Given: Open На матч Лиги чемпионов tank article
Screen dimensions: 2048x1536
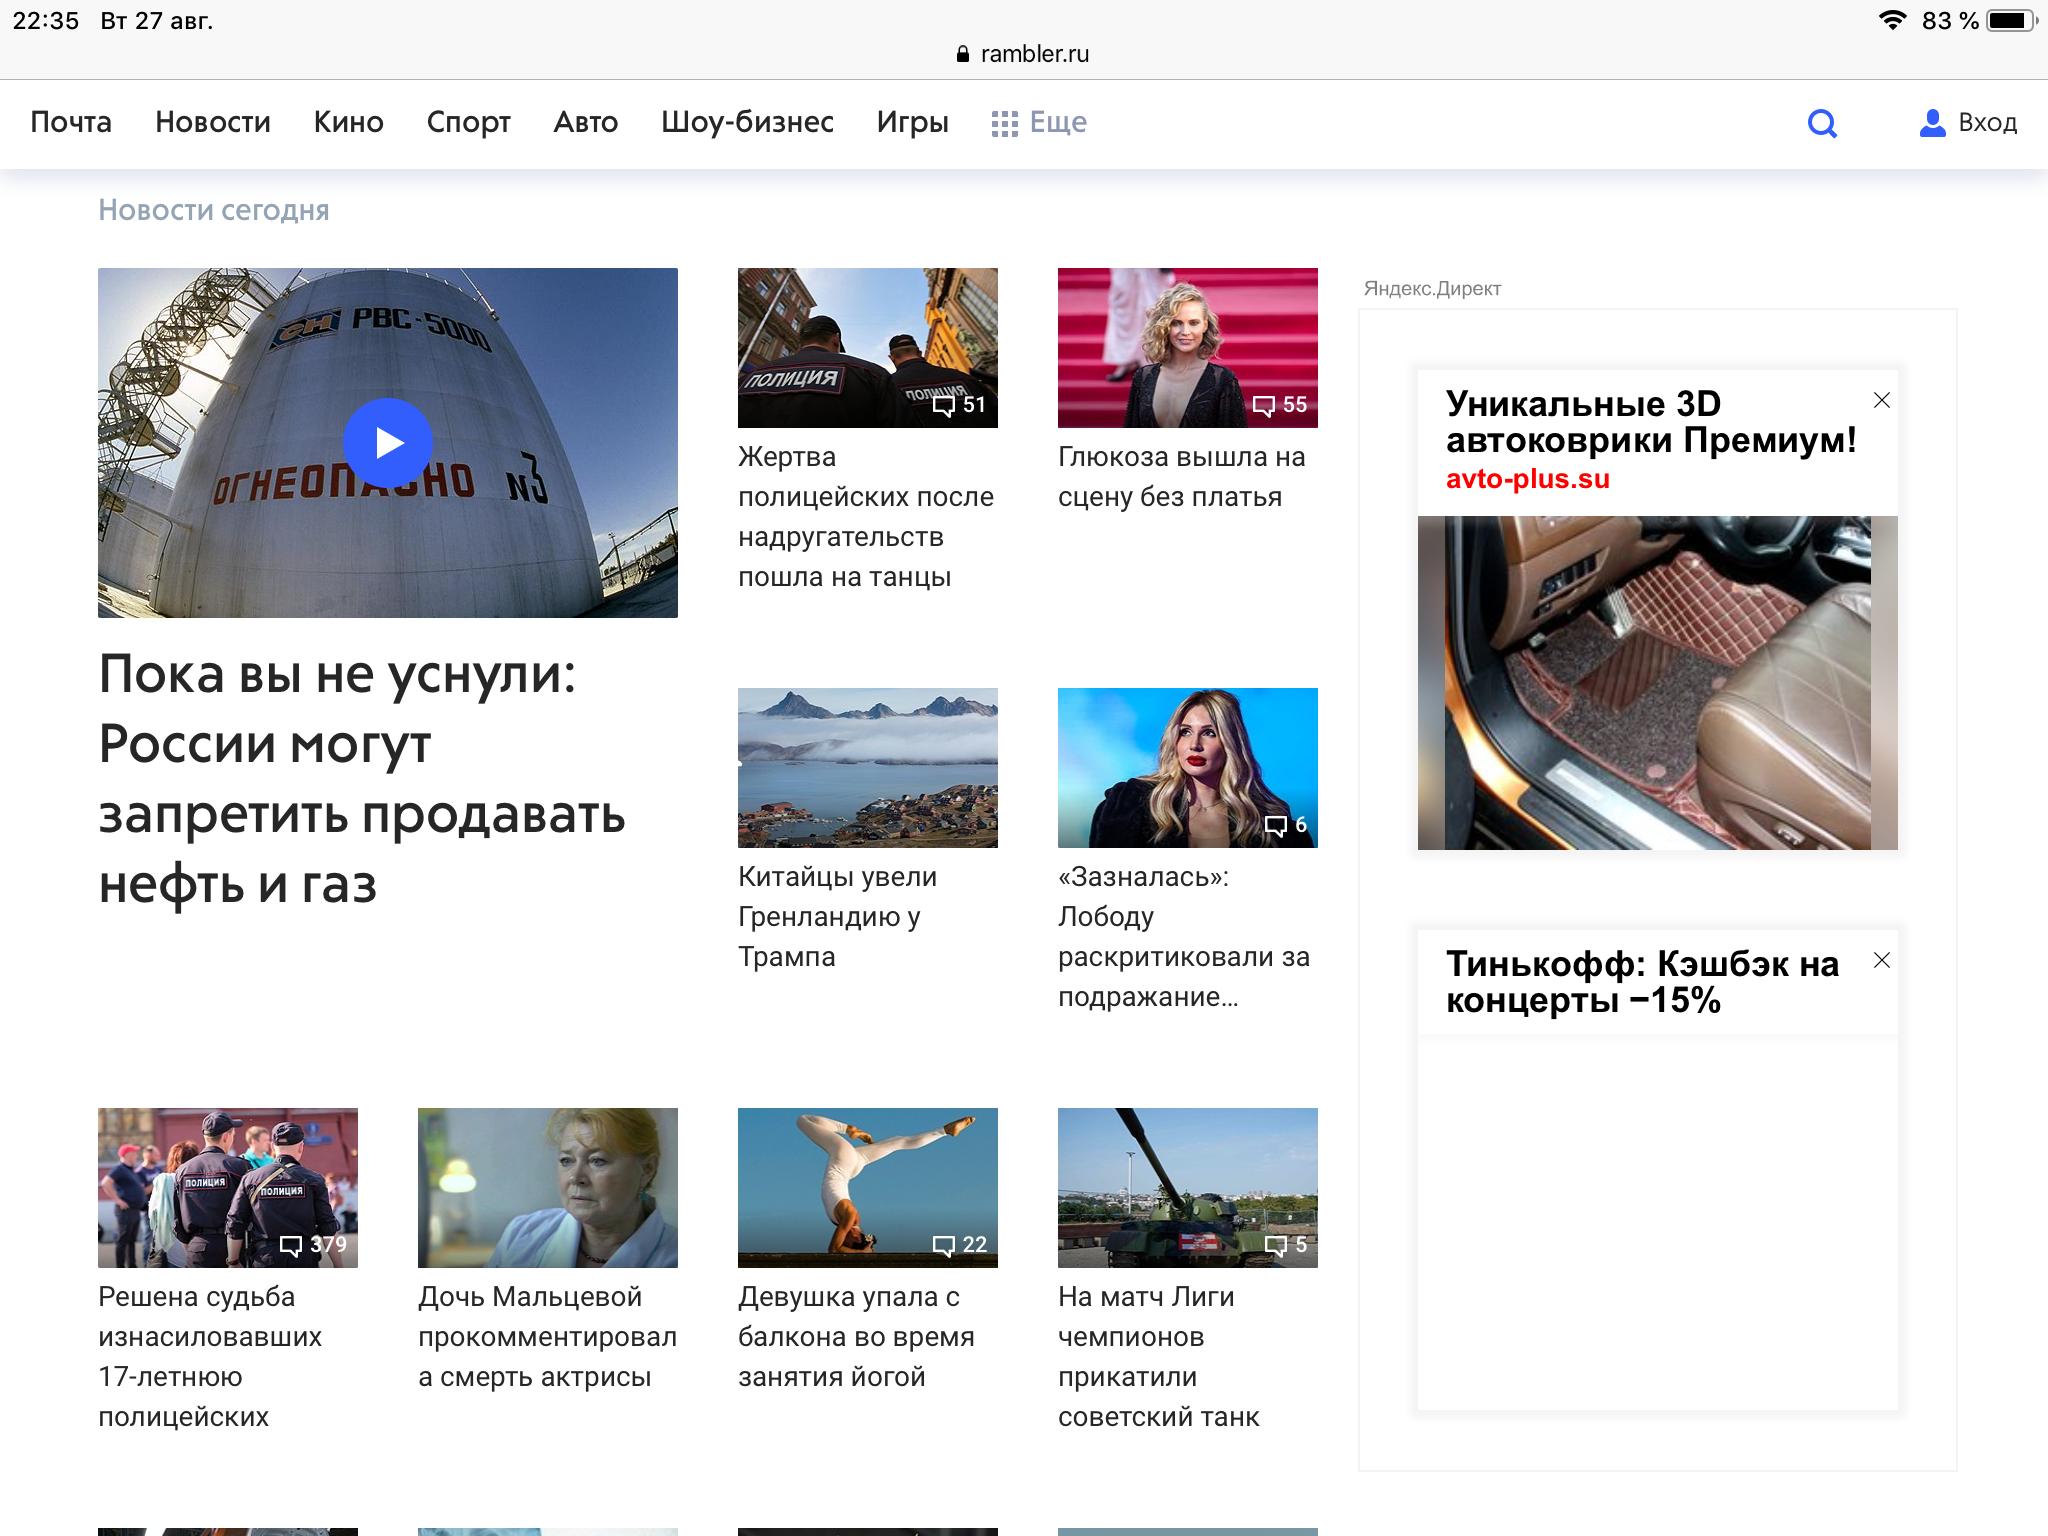Looking at the screenshot, I should tap(1159, 1357).
